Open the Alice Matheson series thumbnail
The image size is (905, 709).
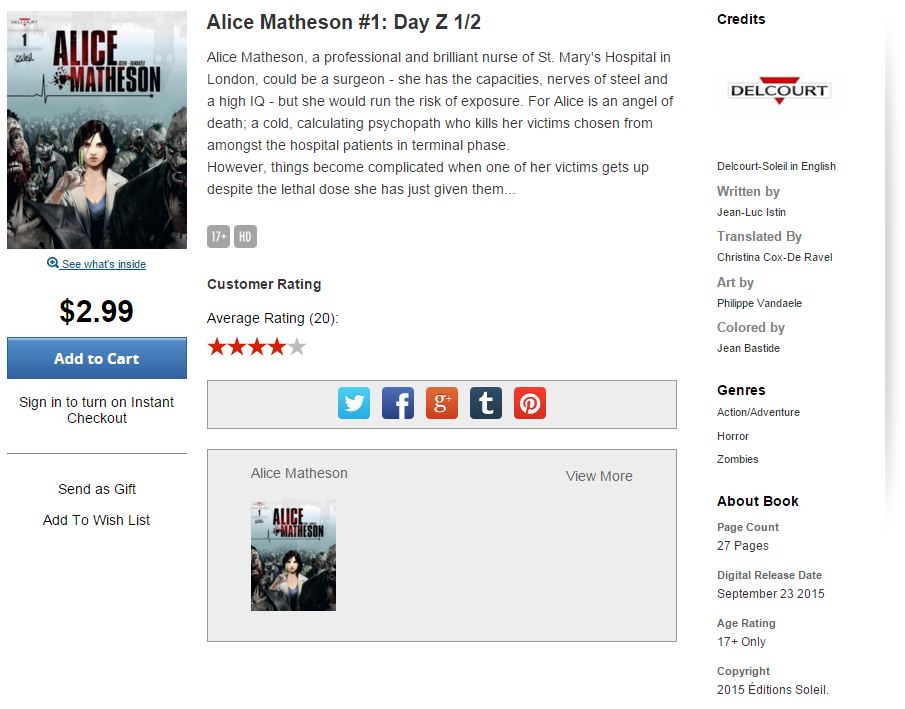[293, 555]
